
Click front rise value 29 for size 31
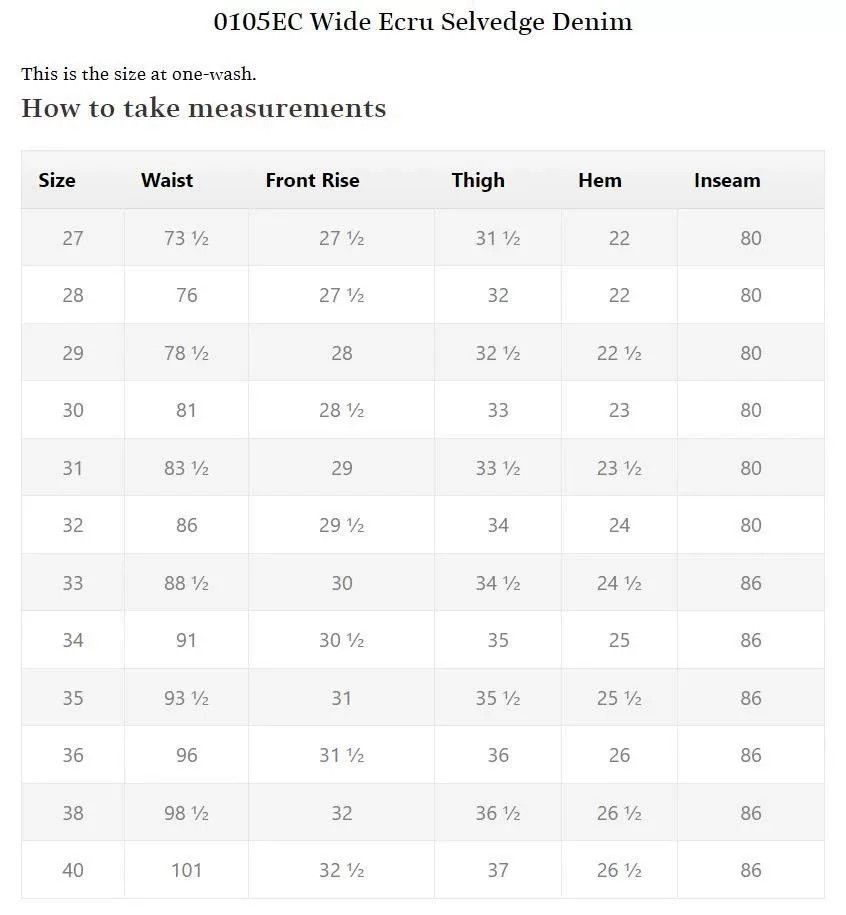click(342, 468)
